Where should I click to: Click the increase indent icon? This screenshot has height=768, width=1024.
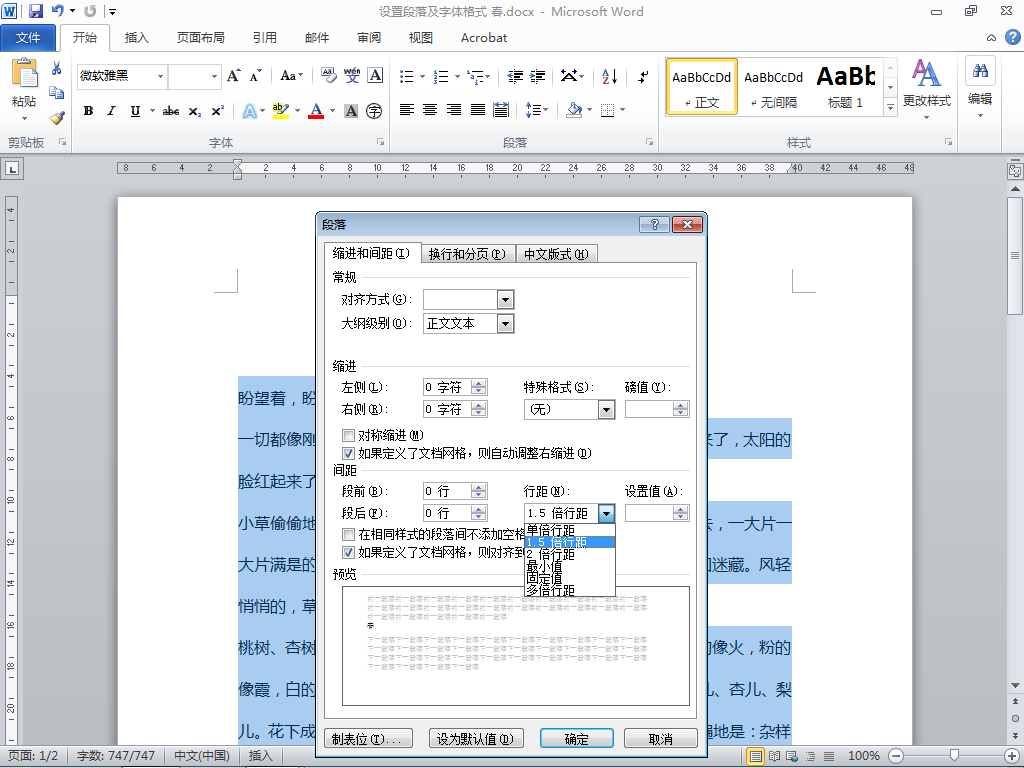(x=537, y=76)
